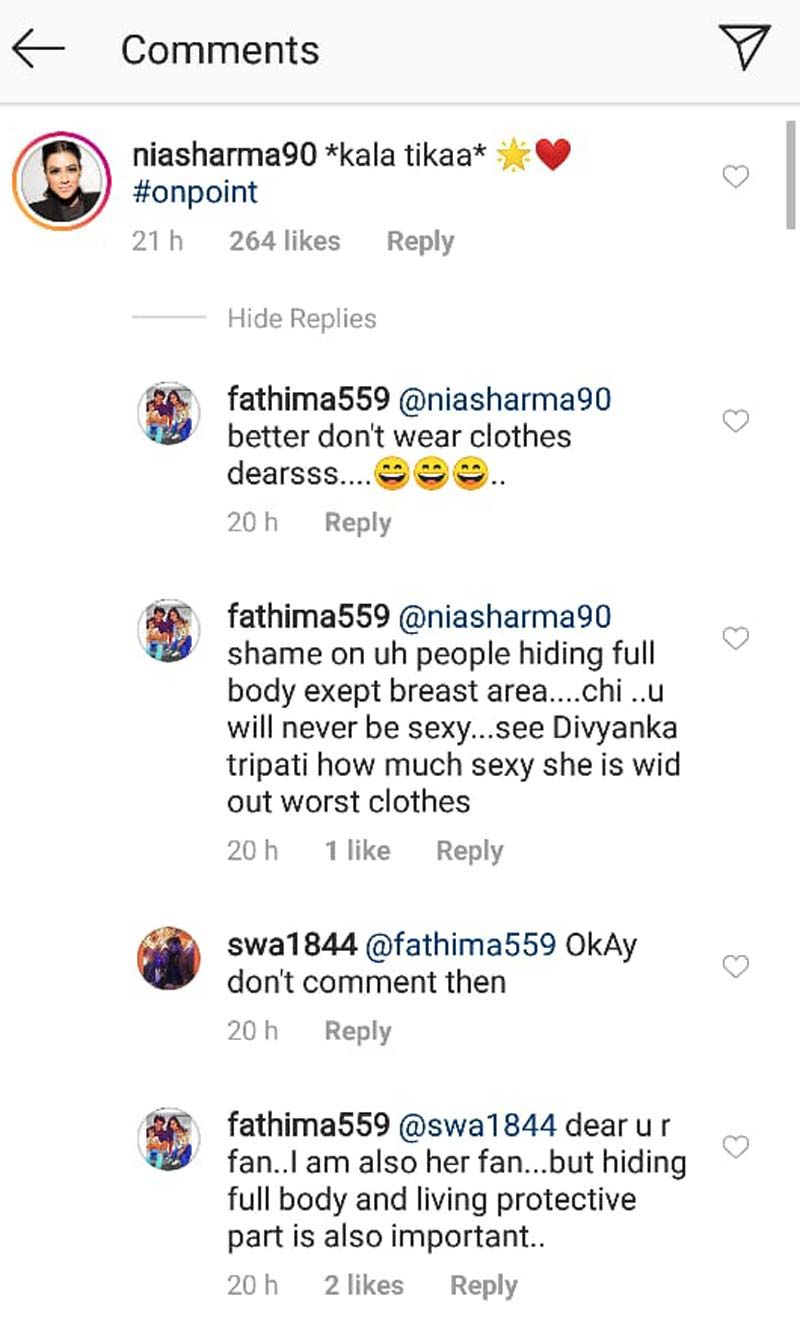This screenshot has height=1328, width=800.
Task: Like the 'dear u r fan' reply
Action: tap(736, 1146)
